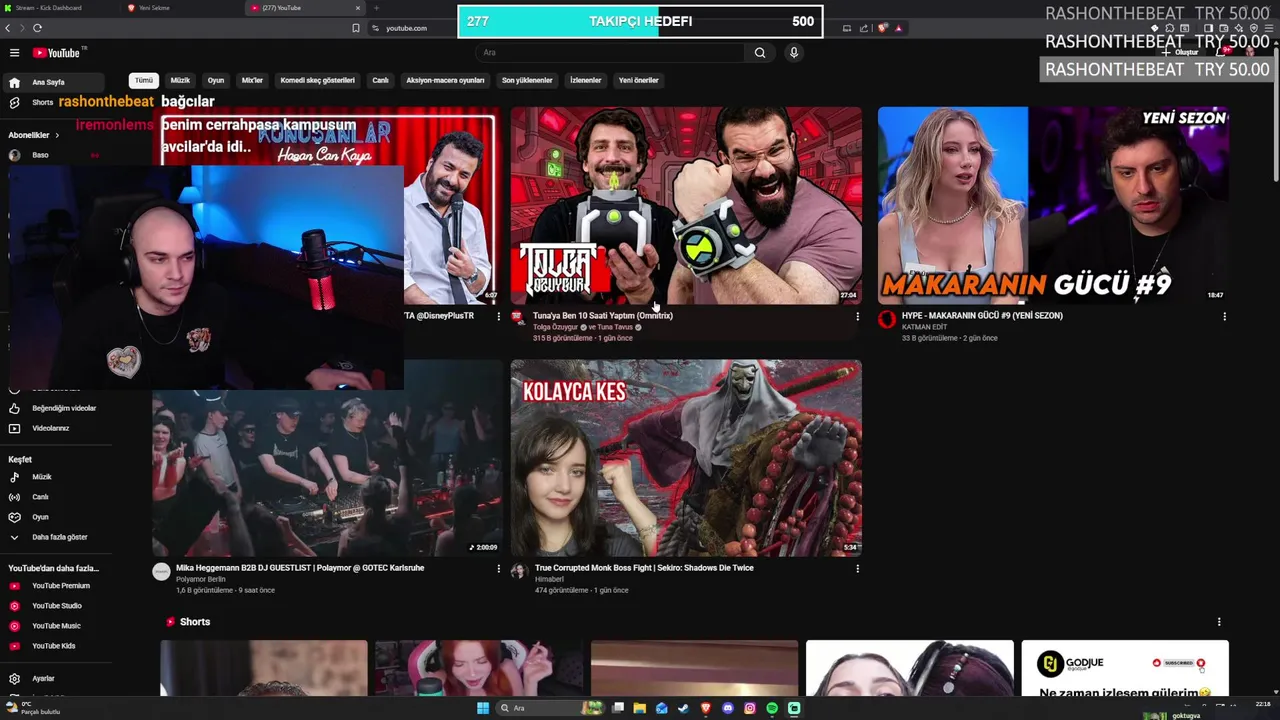Select the Komedi skeç gösterileri chip

click(317, 80)
